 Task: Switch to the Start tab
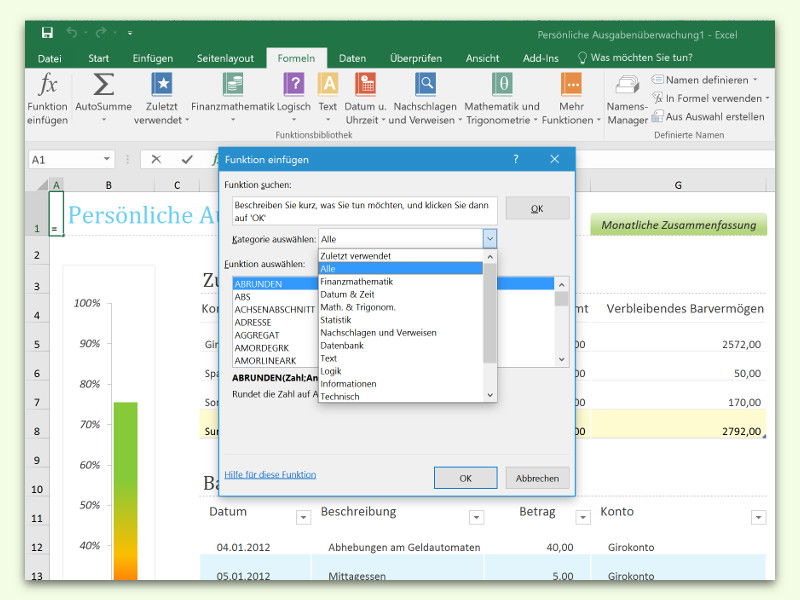(x=98, y=58)
